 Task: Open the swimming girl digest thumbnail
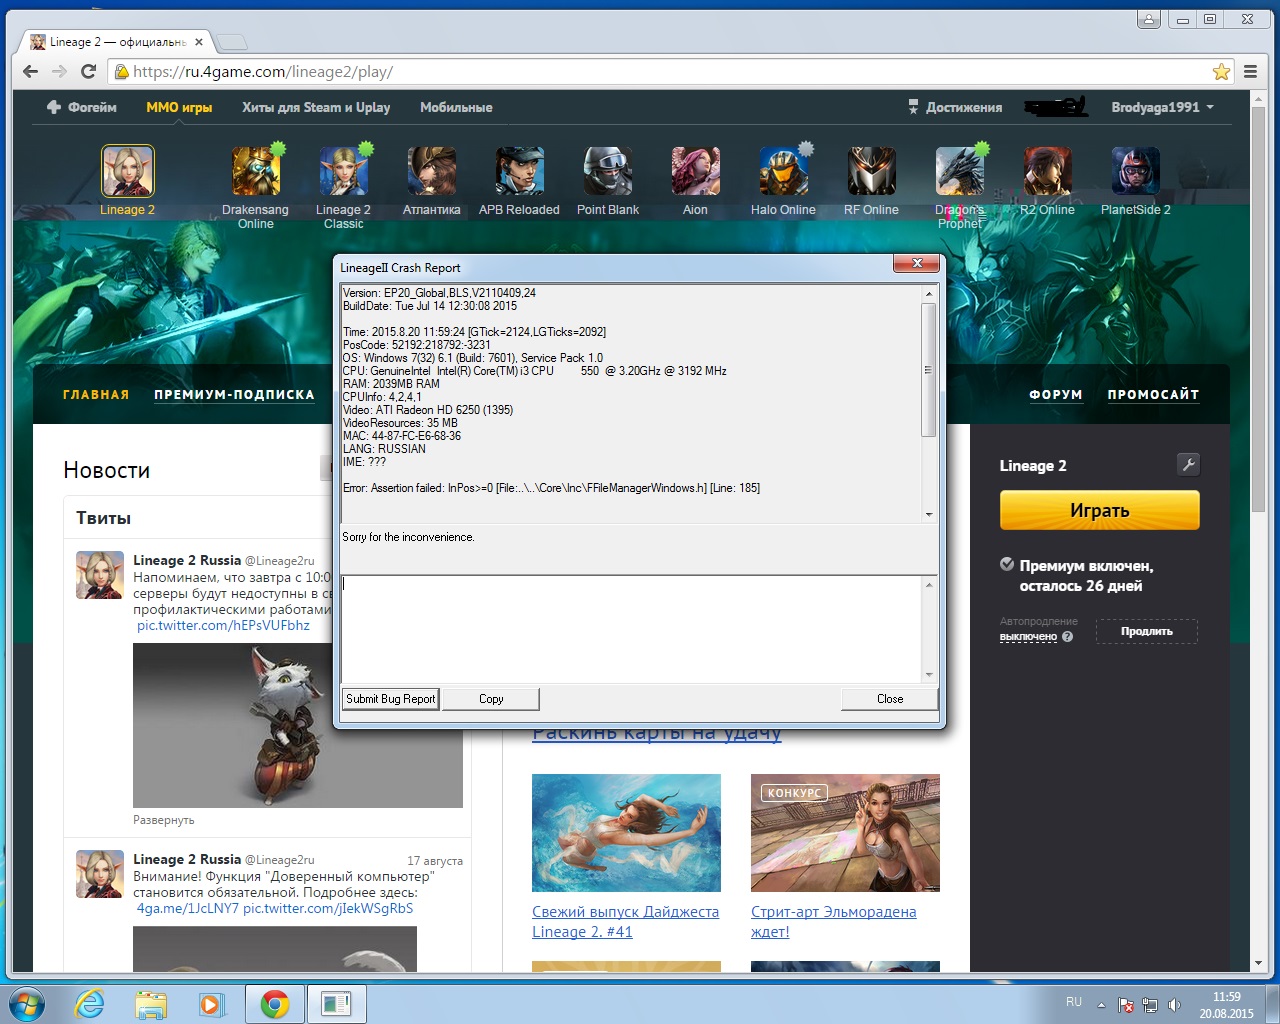tap(626, 833)
